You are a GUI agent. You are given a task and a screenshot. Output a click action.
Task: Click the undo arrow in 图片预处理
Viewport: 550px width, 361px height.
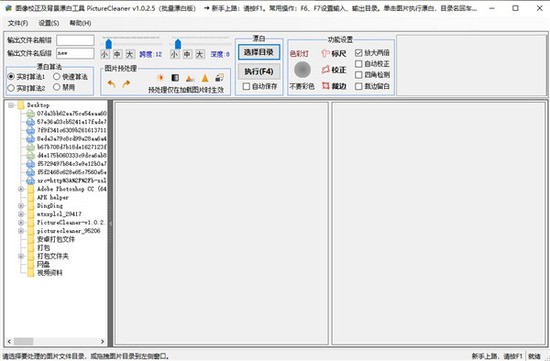pos(112,84)
